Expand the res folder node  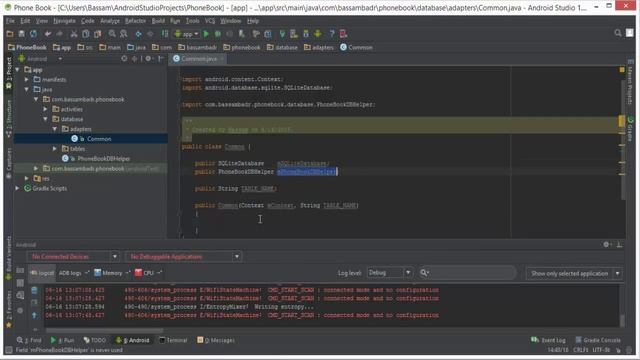(27, 178)
